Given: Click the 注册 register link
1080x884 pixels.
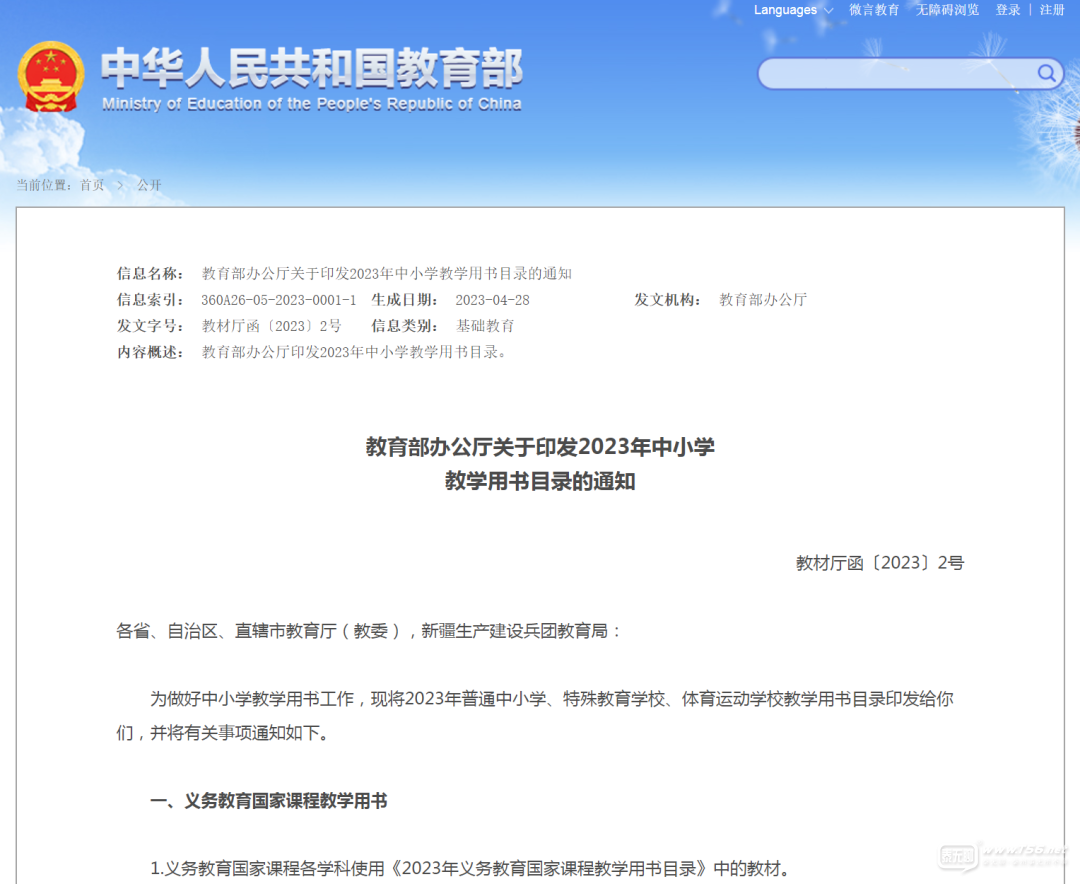Looking at the screenshot, I should tap(1052, 10).
